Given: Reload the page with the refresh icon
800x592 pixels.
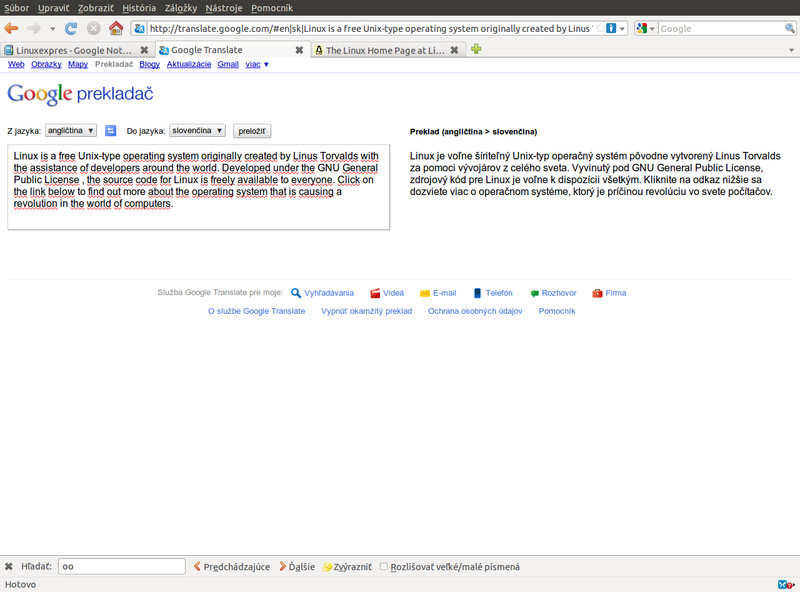Looking at the screenshot, I should 71,29.
